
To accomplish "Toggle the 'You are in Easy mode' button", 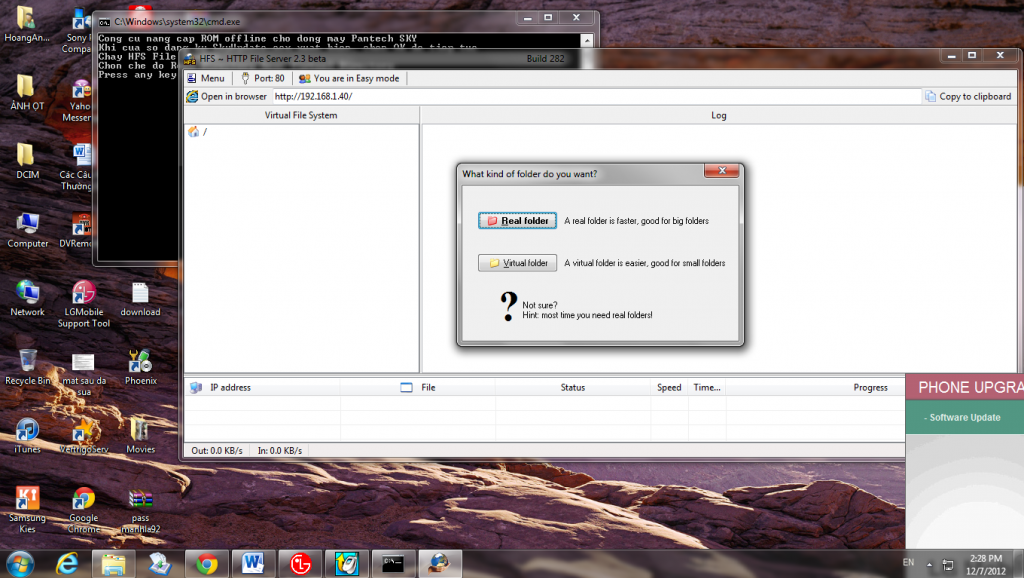I will click(x=349, y=78).
